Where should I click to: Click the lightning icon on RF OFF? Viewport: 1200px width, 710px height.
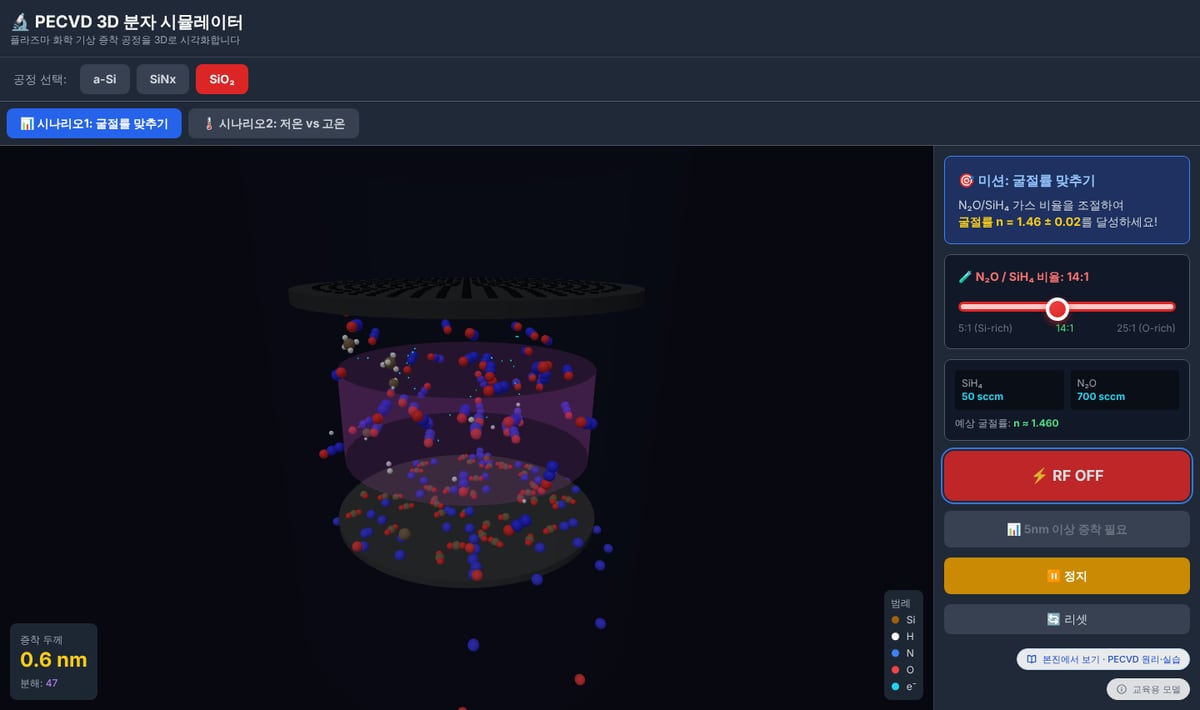(x=1038, y=476)
